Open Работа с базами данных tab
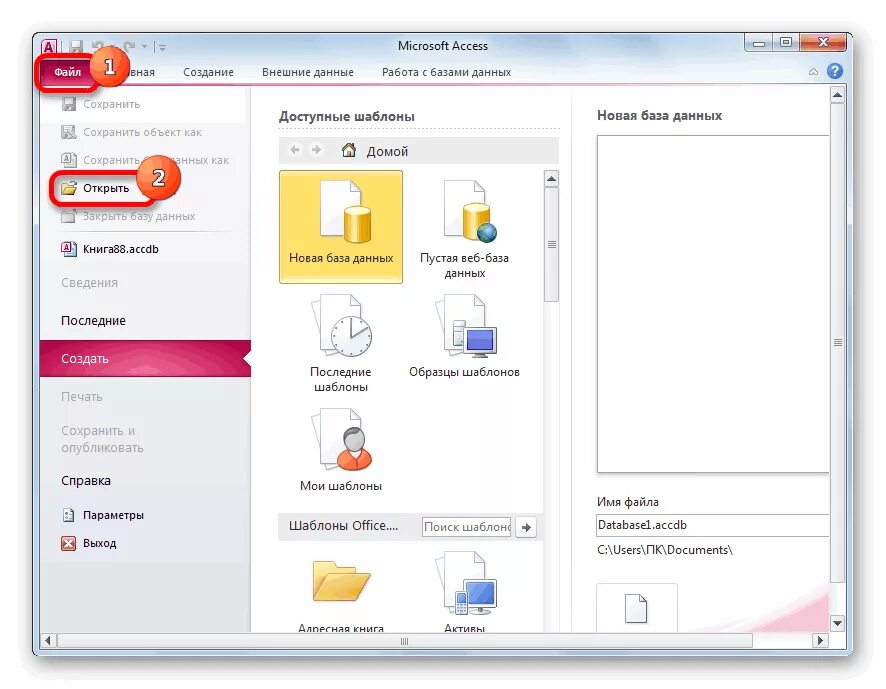886x689 pixels. tap(446, 72)
